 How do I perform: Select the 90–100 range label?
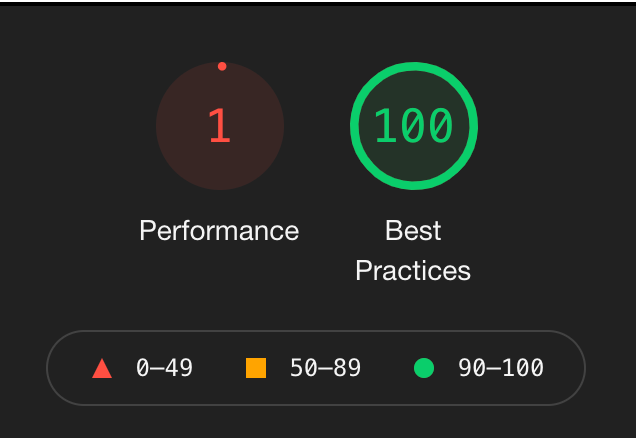coord(501,368)
